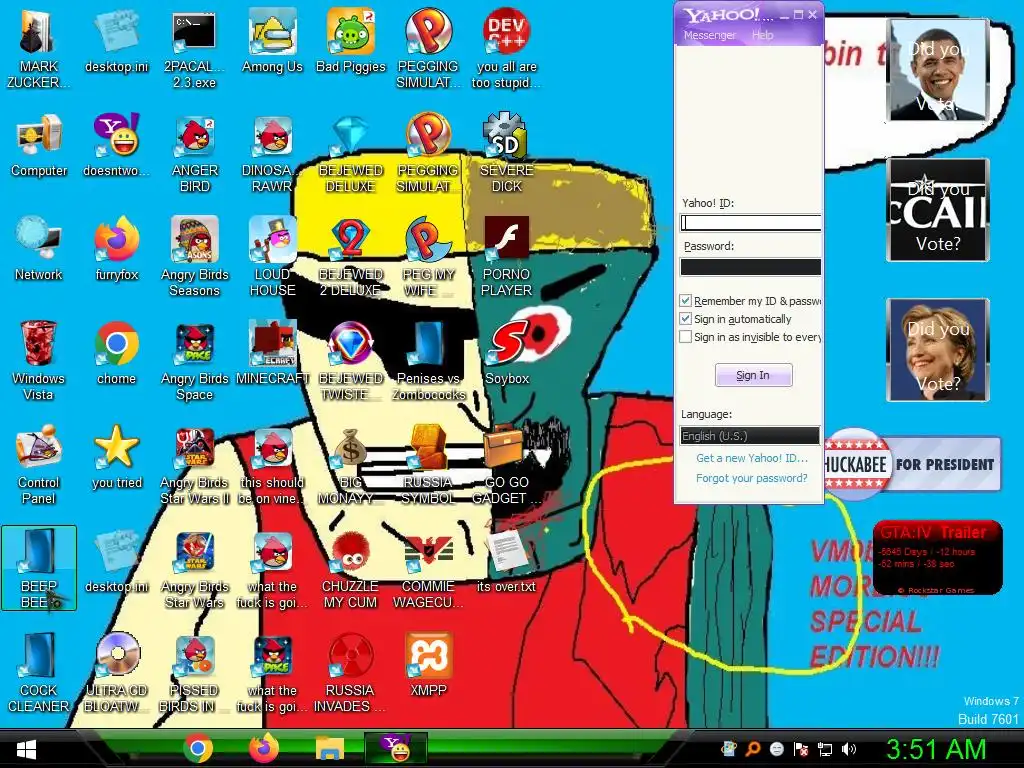Click the Sign In button
The image size is (1024, 768).
753,375
